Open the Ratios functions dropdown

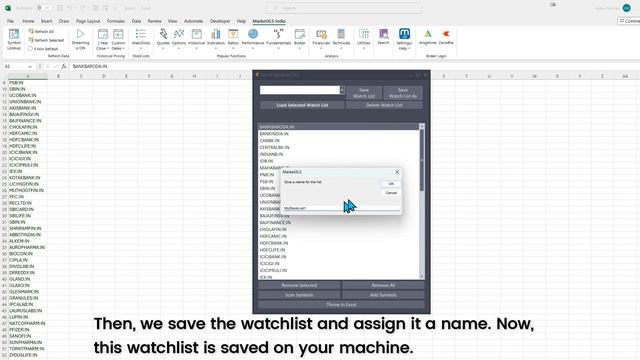tap(233, 40)
